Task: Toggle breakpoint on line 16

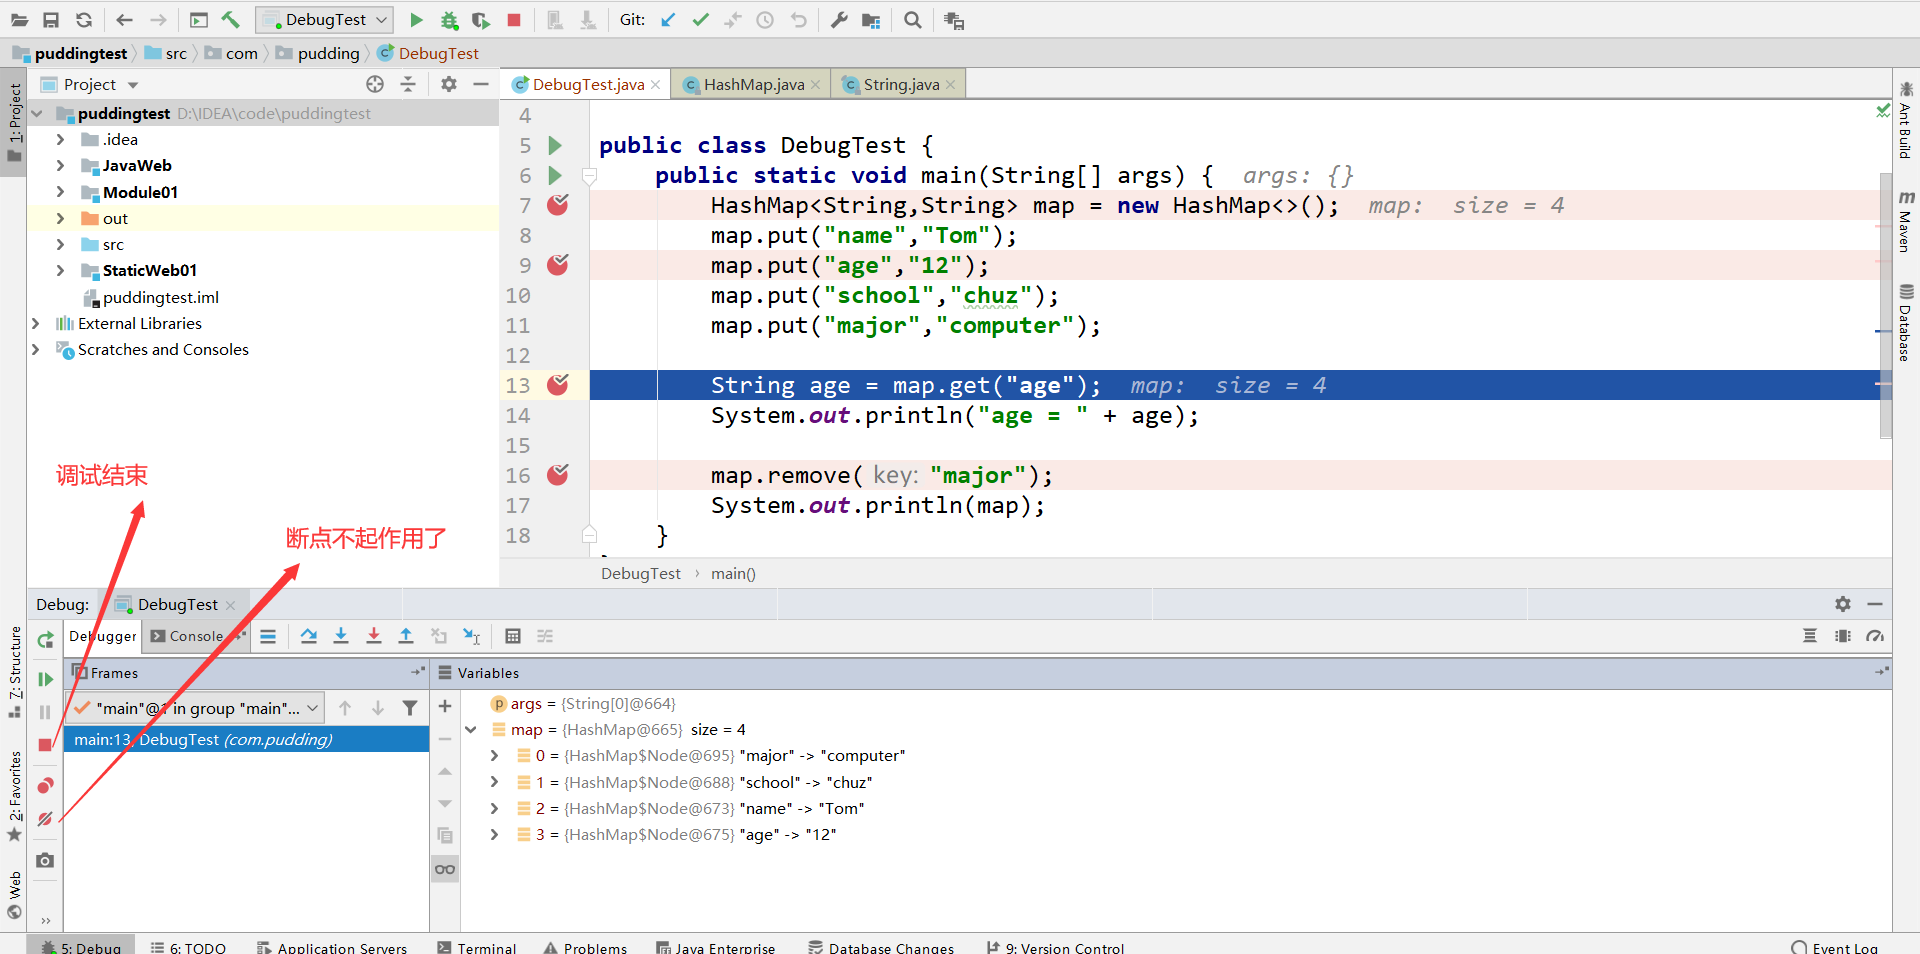Action: point(558,475)
